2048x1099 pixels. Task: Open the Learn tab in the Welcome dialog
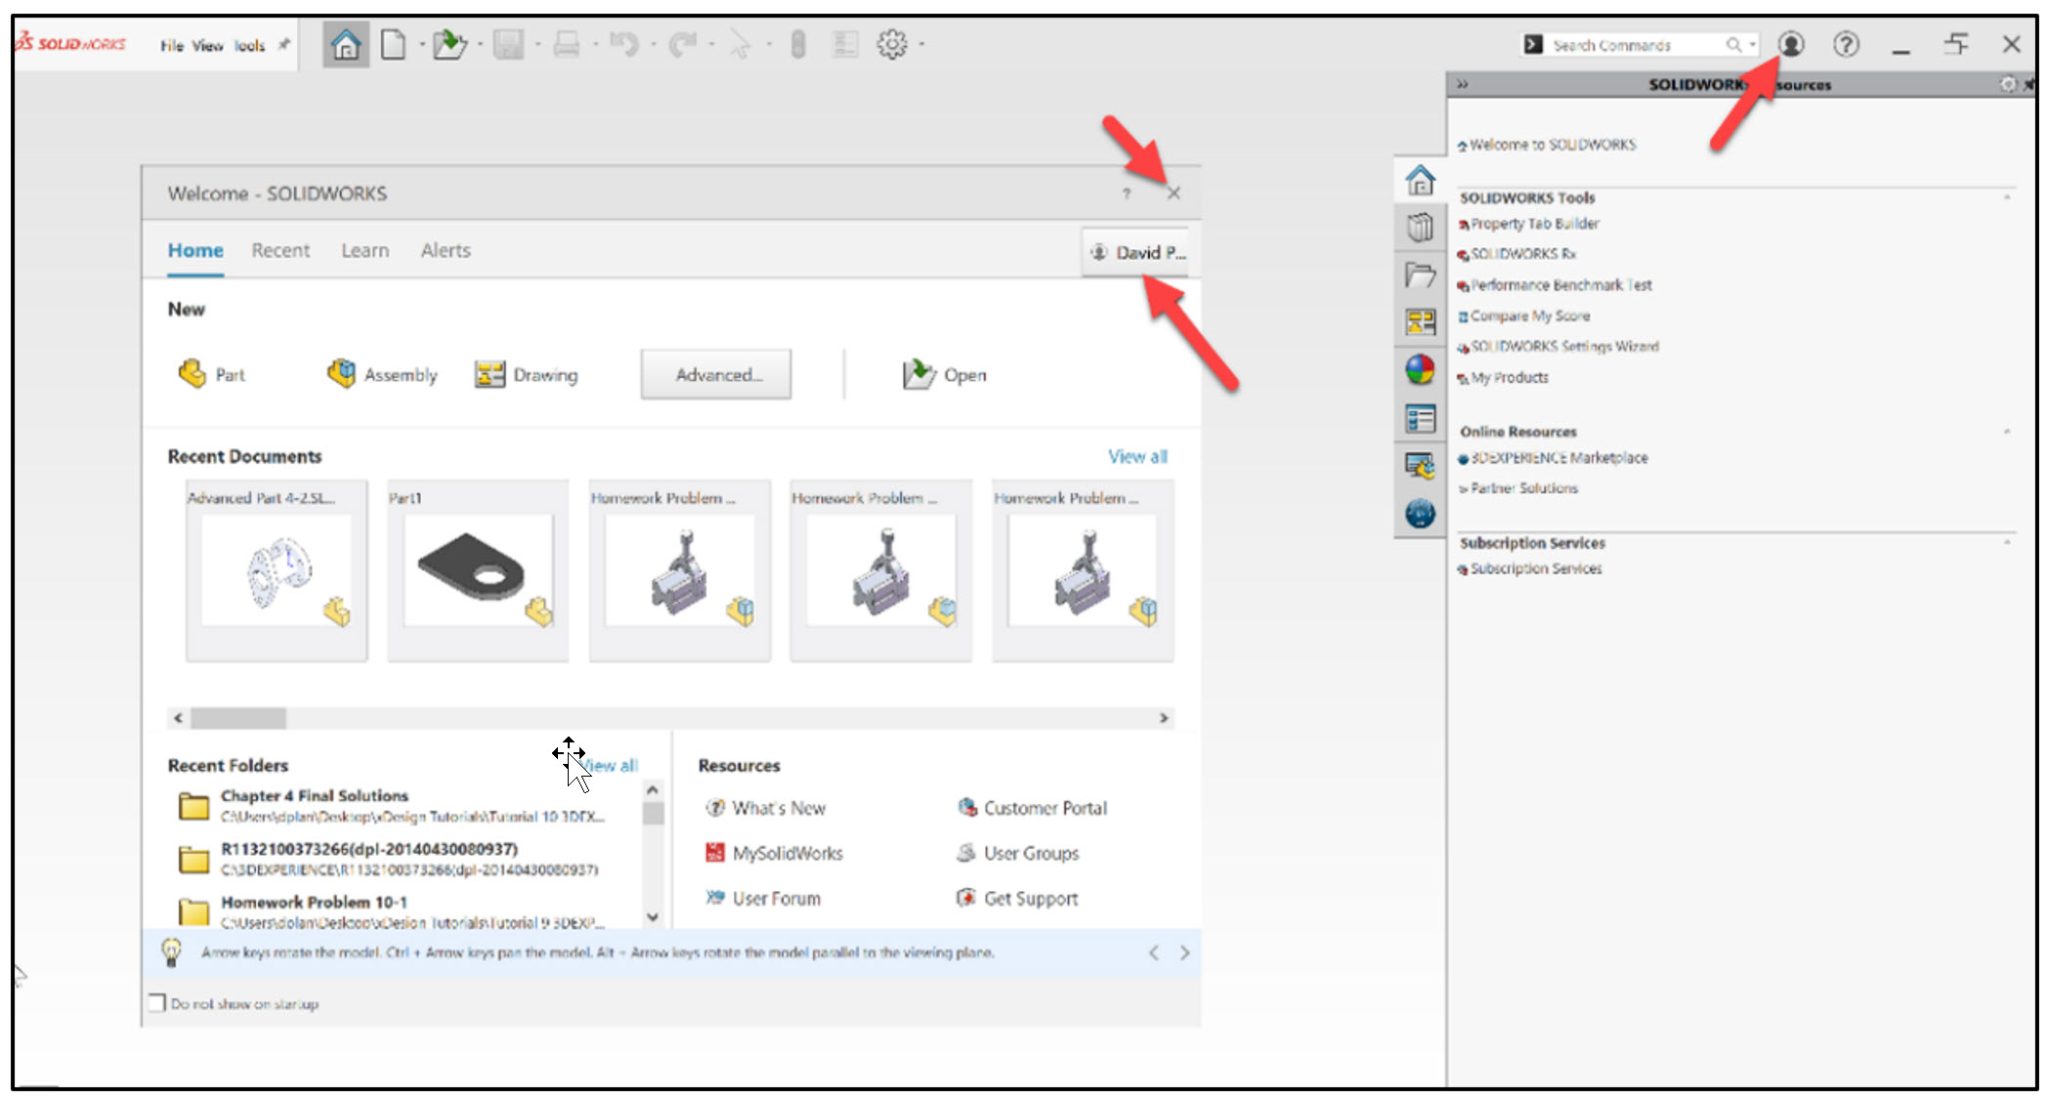point(365,250)
